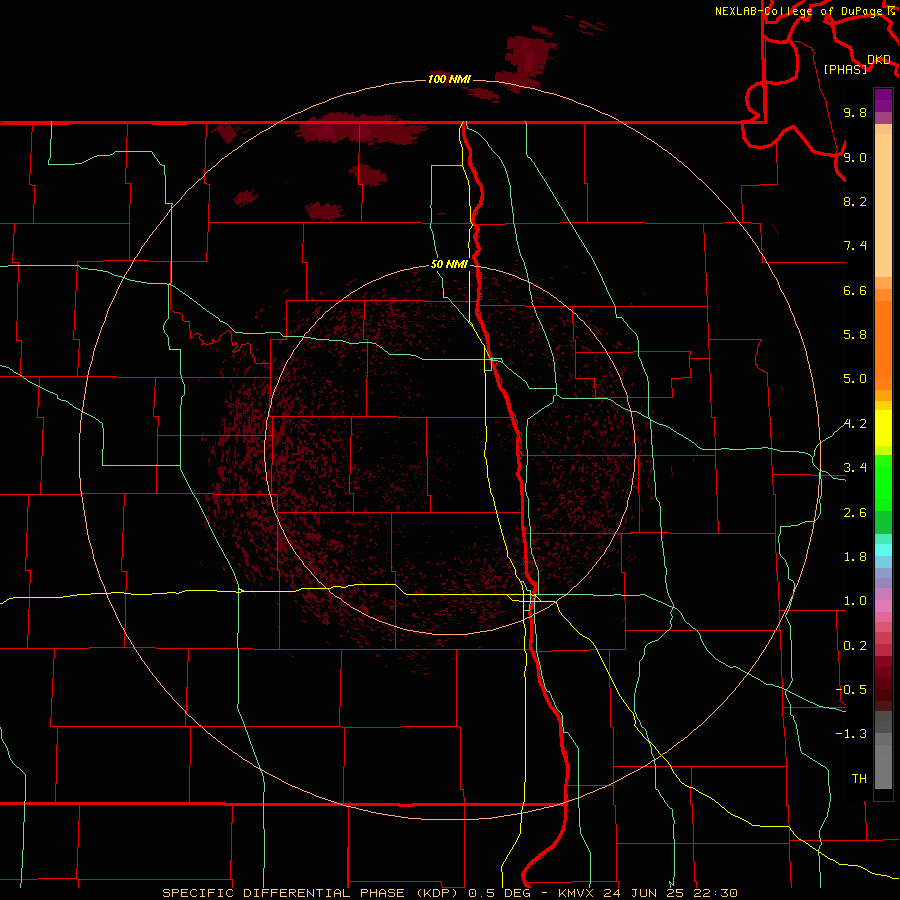Click the TH threshold label on the scale
This screenshot has width=900, height=900.
[x=859, y=779]
